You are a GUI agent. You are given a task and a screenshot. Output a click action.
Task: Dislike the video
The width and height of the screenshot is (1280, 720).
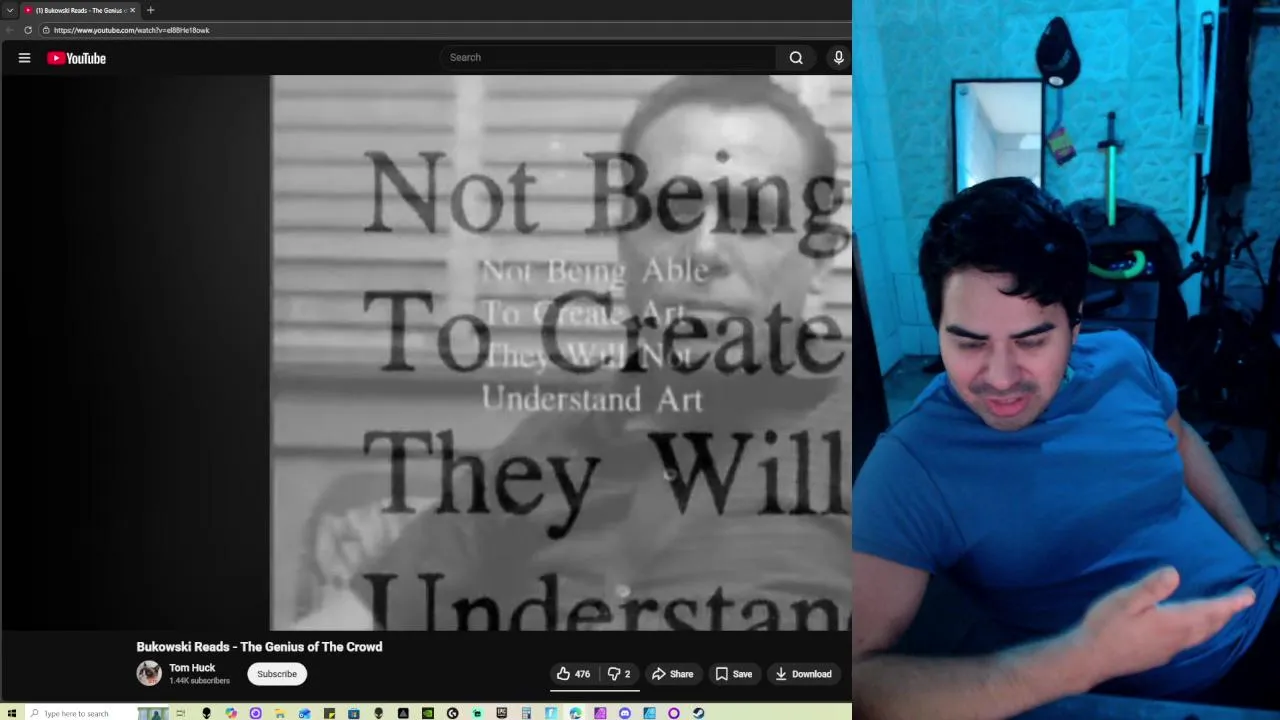click(619, 674)
